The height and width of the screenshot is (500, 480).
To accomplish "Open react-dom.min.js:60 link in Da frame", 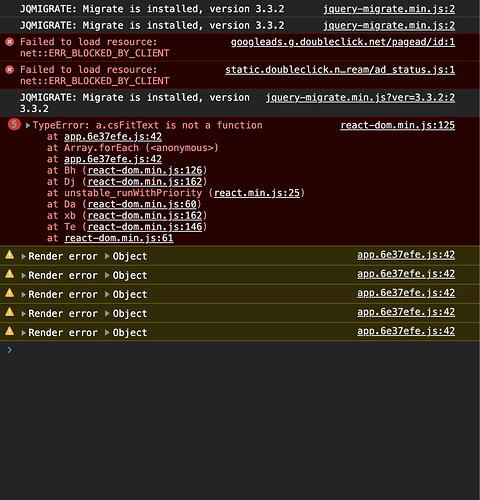I will [x=142, y=204].
